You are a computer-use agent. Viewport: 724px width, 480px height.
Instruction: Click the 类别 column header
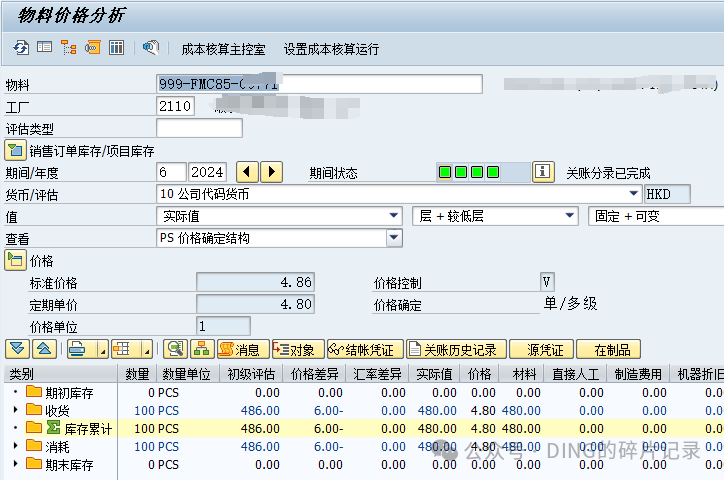click(x=60, y=374)
